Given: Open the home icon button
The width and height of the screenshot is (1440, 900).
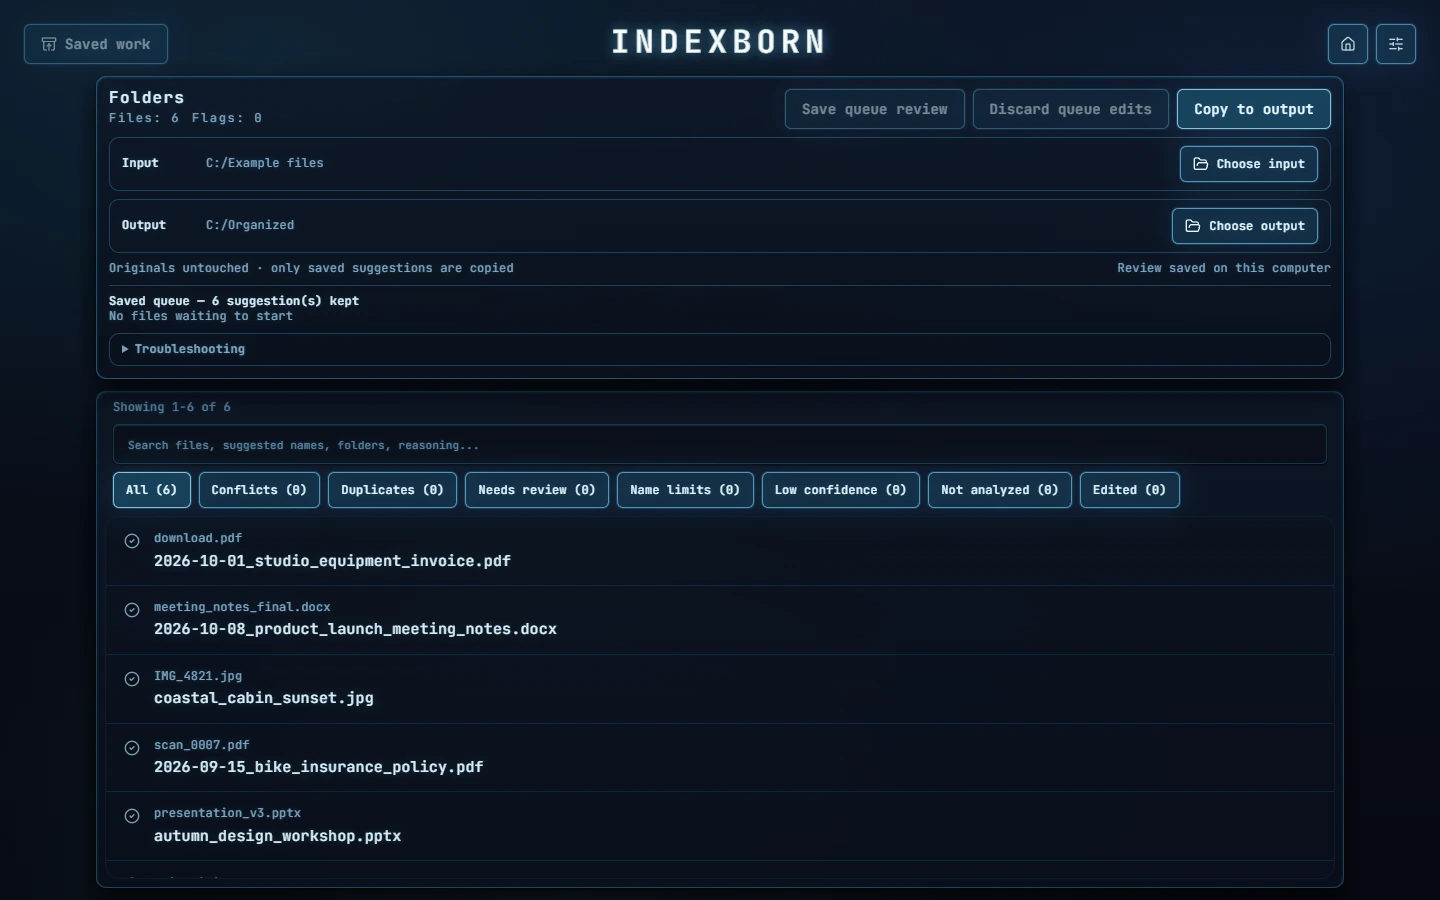Looking at the screenshot, I should point(1348,44).
